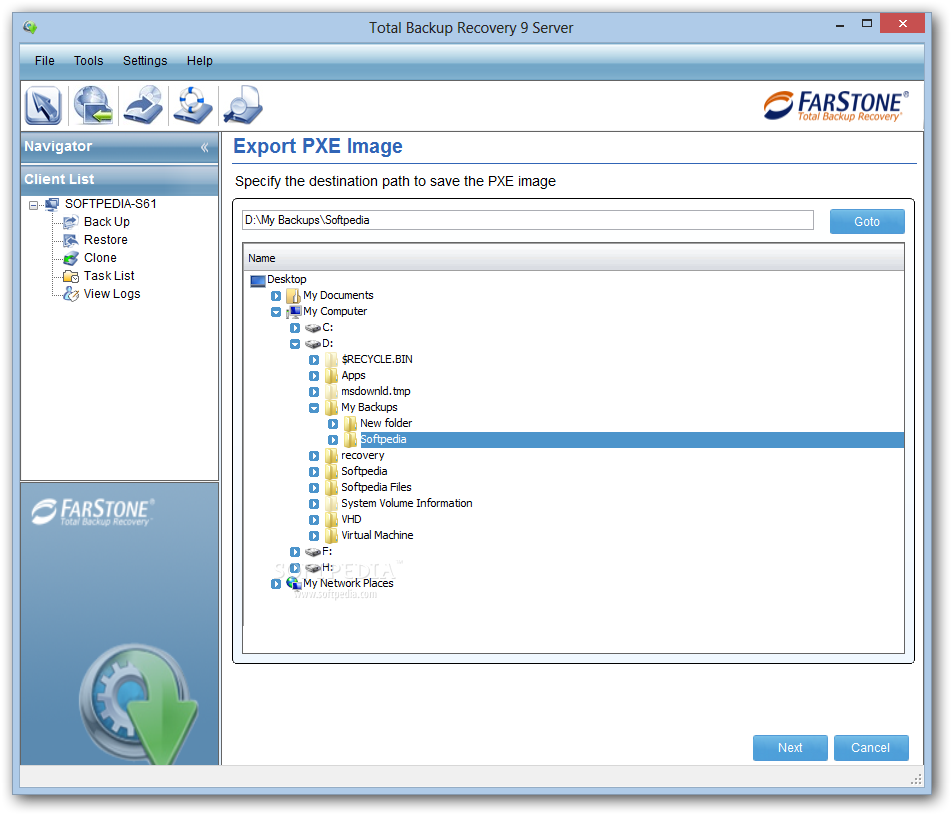The height and width of the screenshot is (815, 952).
Task: Click the Clone icon in Client List
Action: click(71, 258)
